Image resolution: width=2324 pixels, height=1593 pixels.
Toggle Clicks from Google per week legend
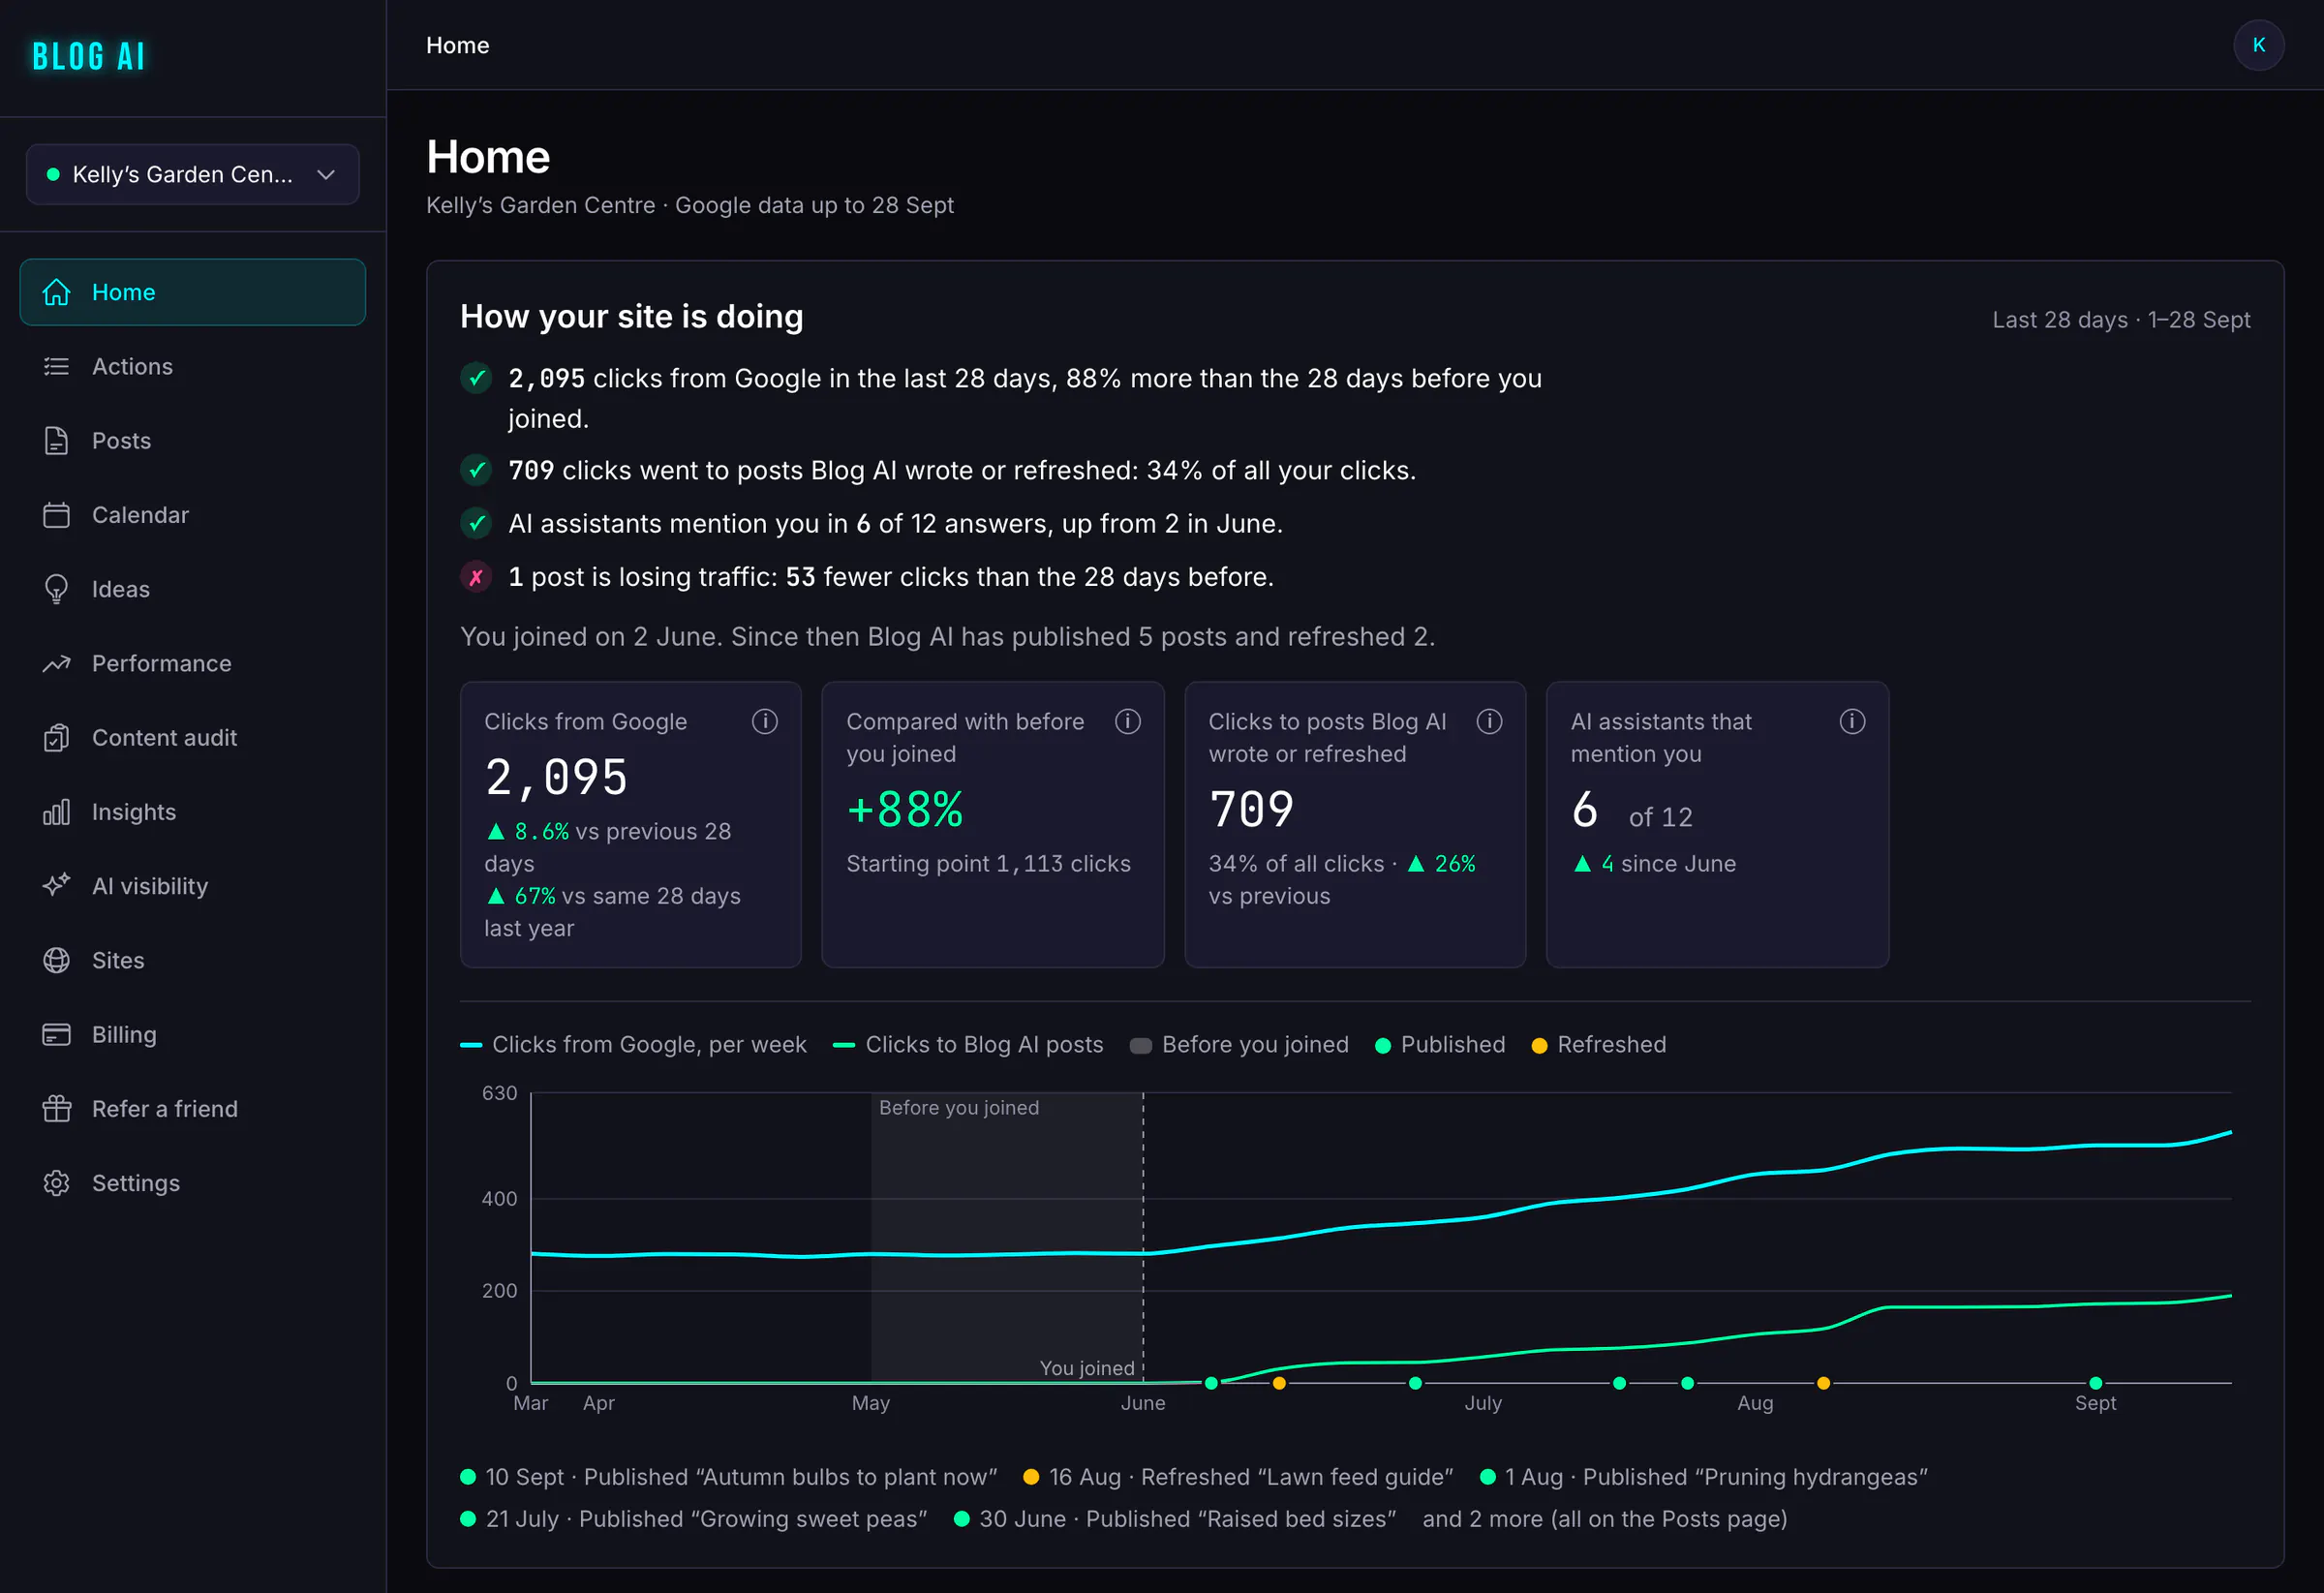coord(633,1044)
